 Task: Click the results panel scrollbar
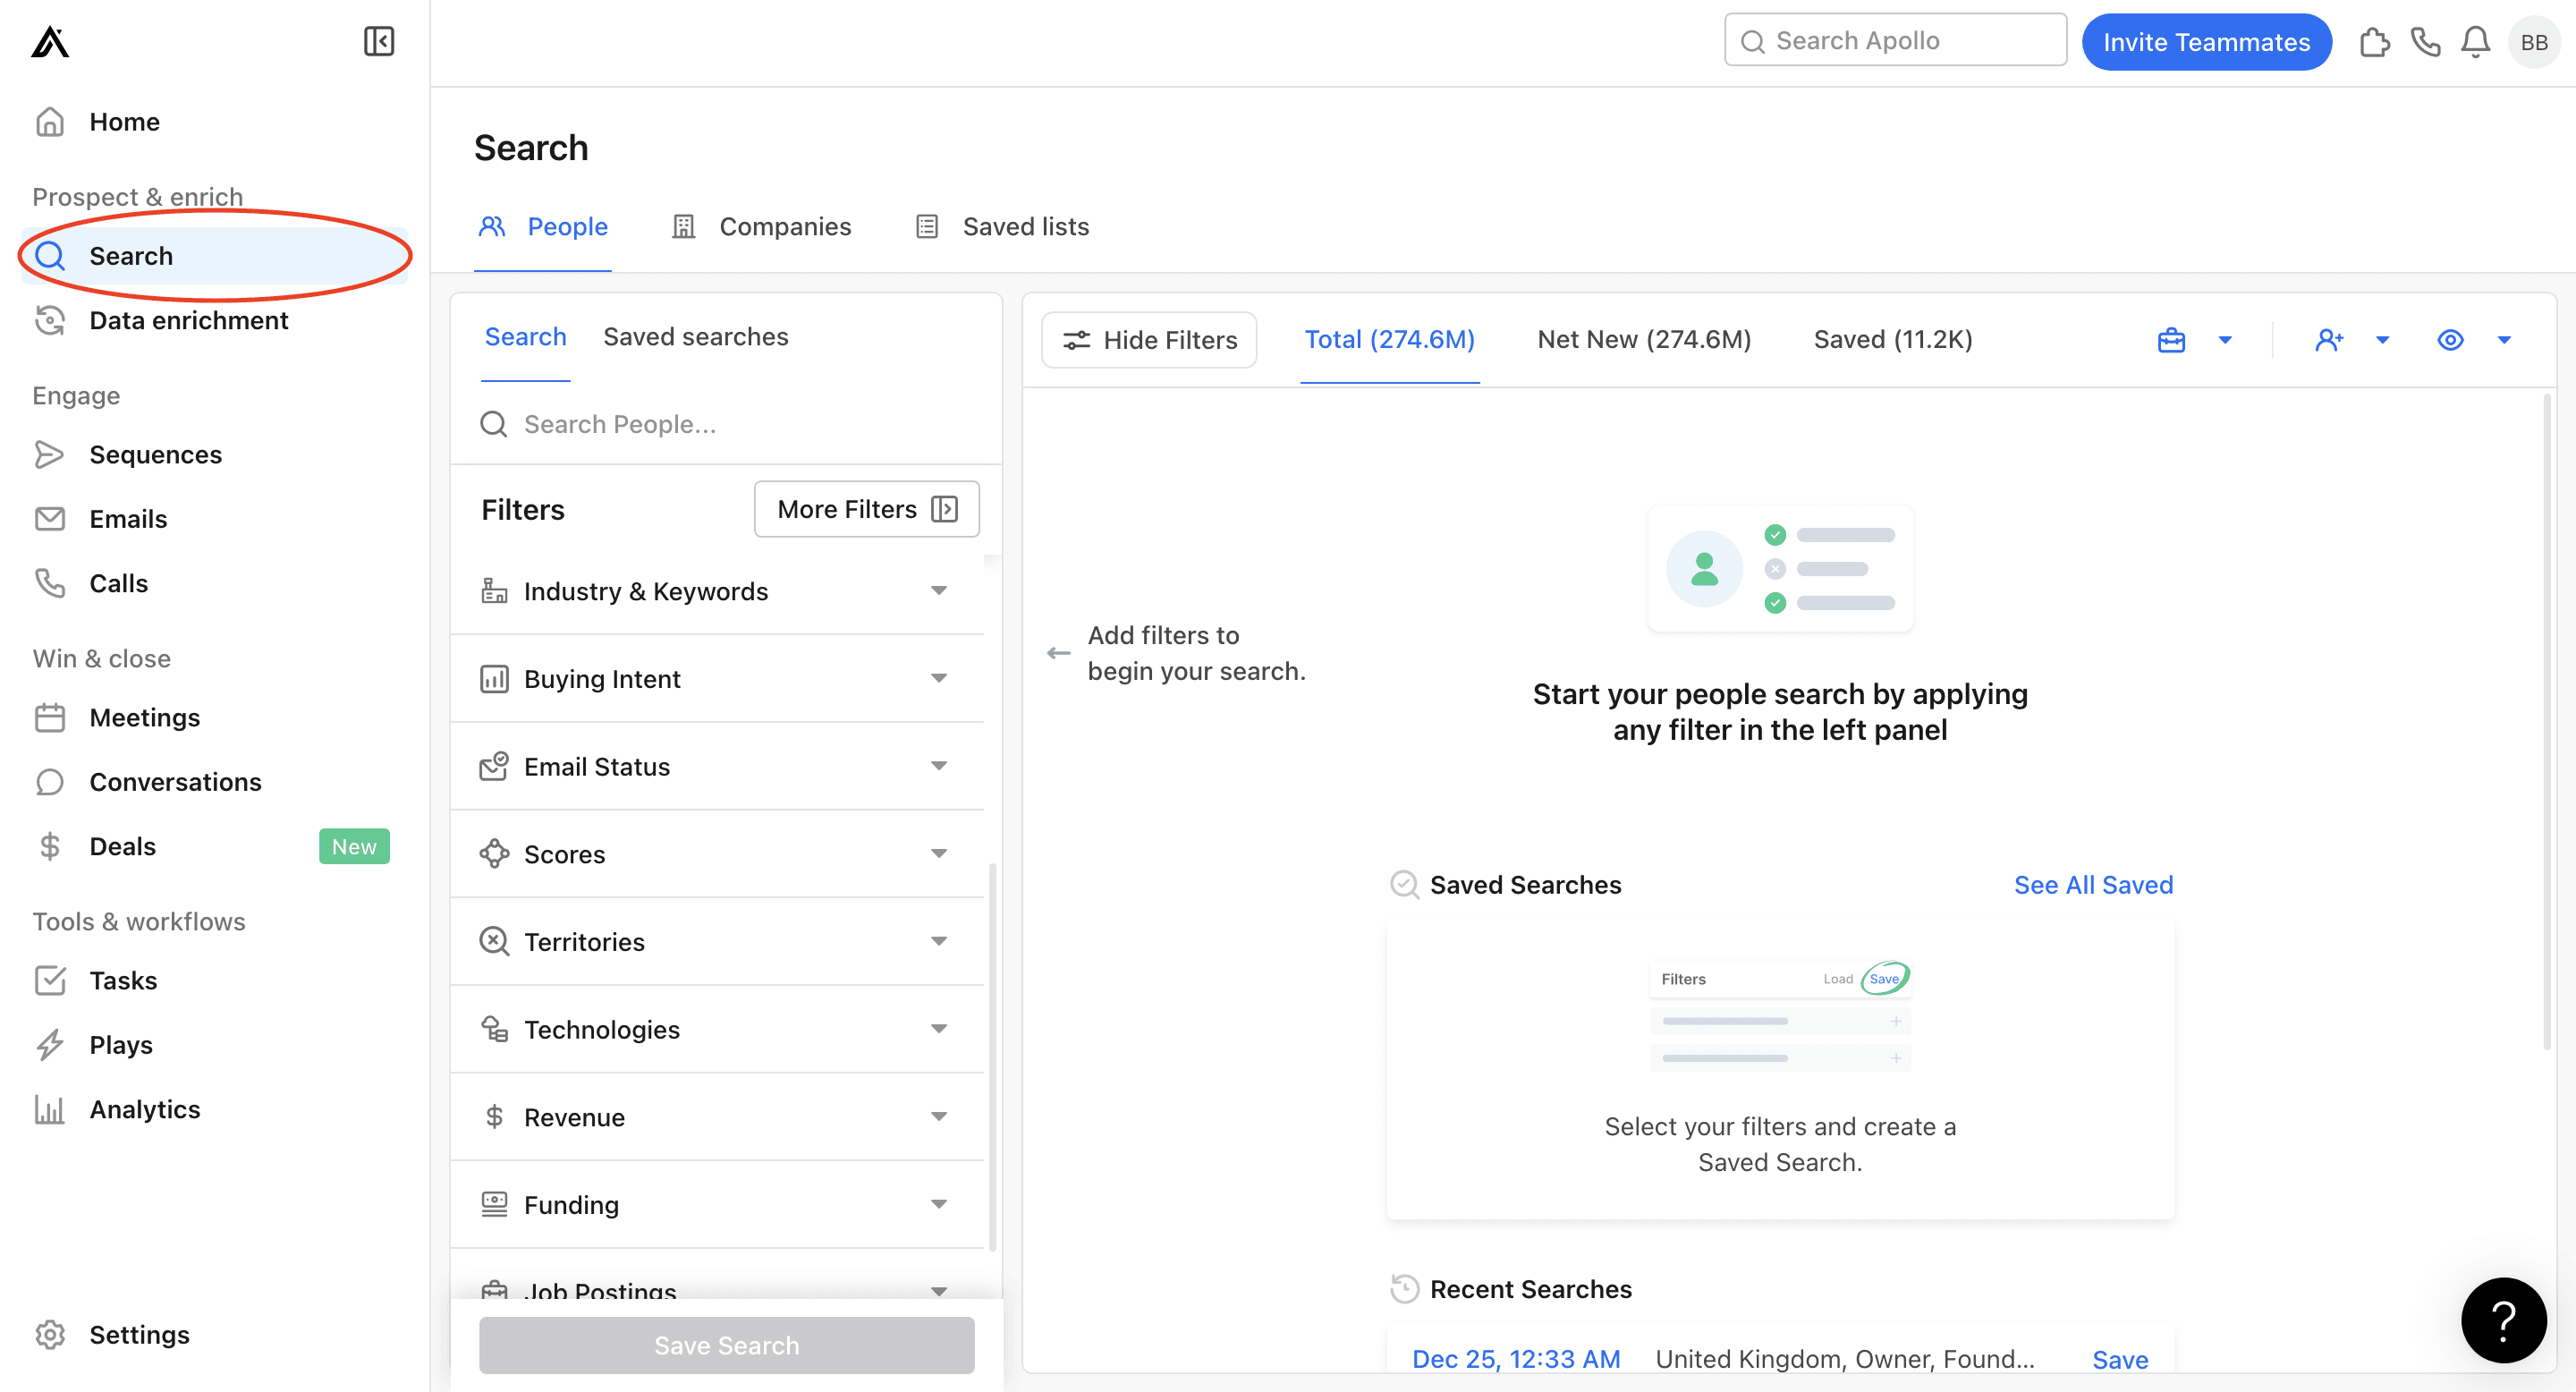tap(2546, 720)
